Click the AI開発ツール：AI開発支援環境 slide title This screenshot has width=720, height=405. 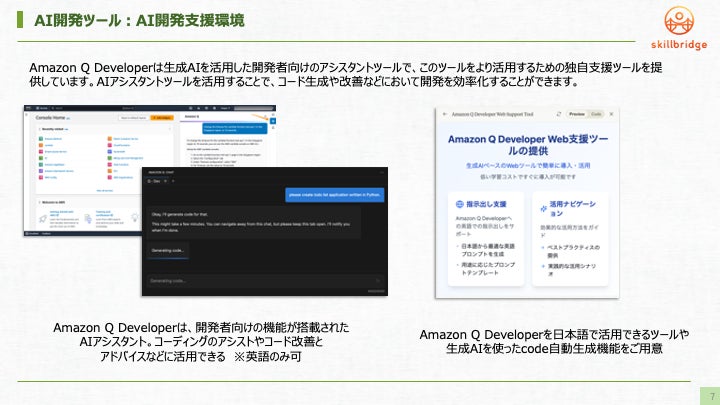(x=139, y=20)
